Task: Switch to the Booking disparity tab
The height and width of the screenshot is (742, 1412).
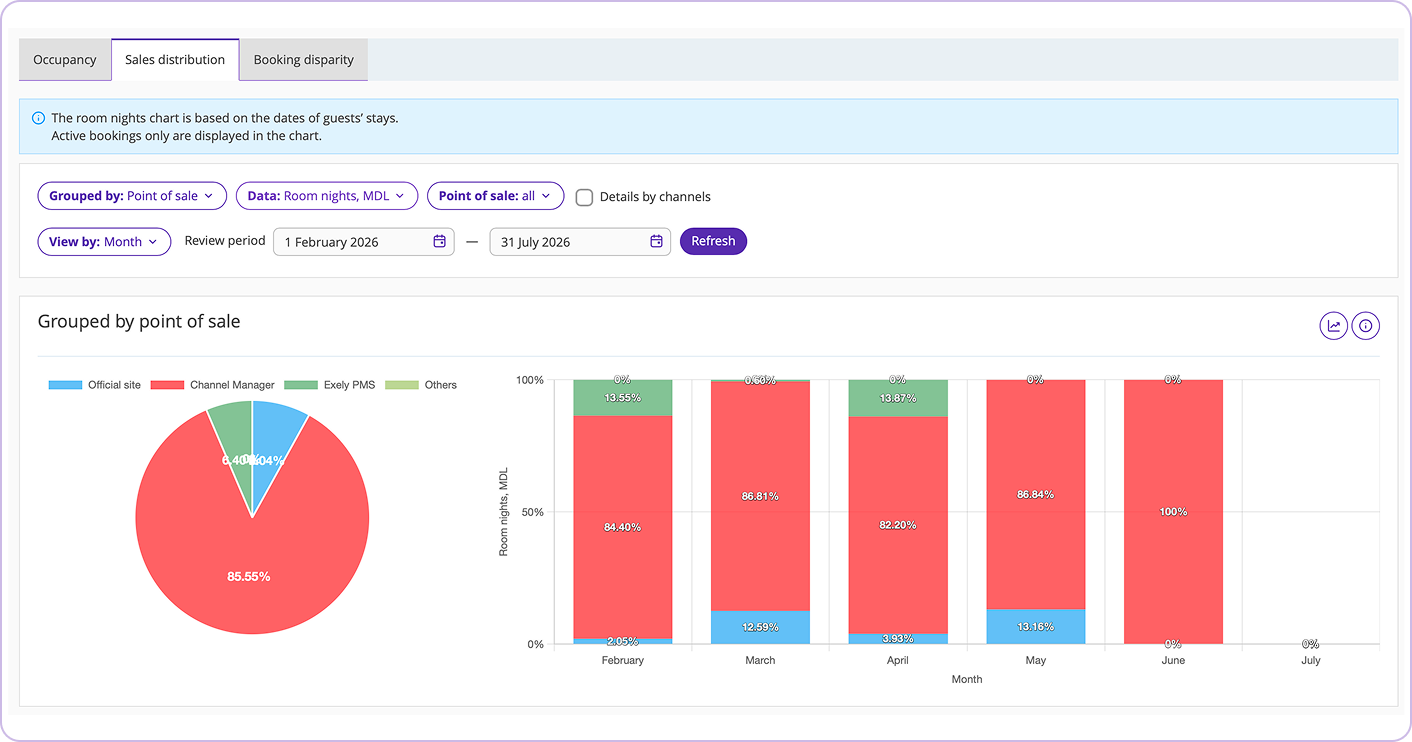Action: pyautogui.click(x=303, y=60)
